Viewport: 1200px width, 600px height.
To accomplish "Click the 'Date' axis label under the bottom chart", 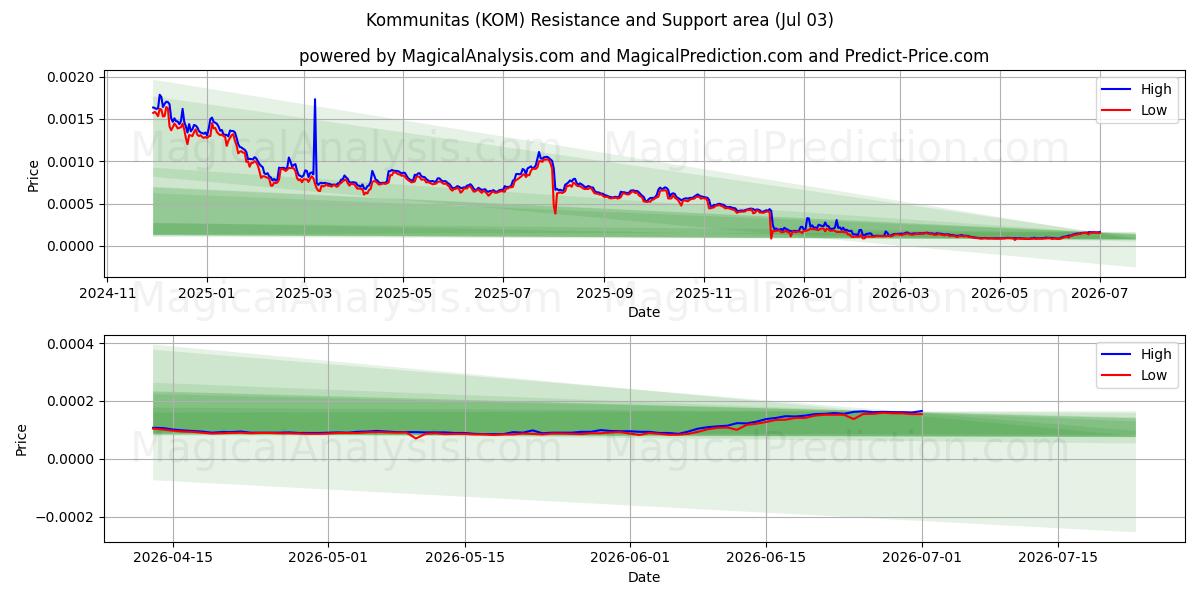I will (x=644, y=577).
